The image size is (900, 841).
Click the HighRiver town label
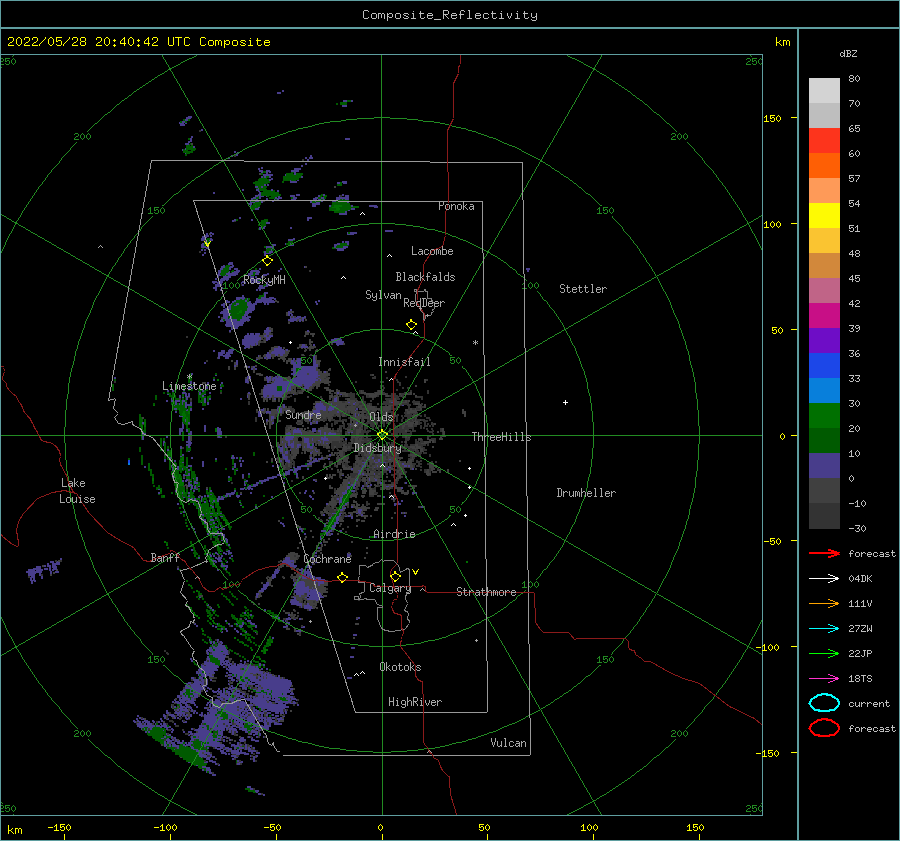[415, 702]
